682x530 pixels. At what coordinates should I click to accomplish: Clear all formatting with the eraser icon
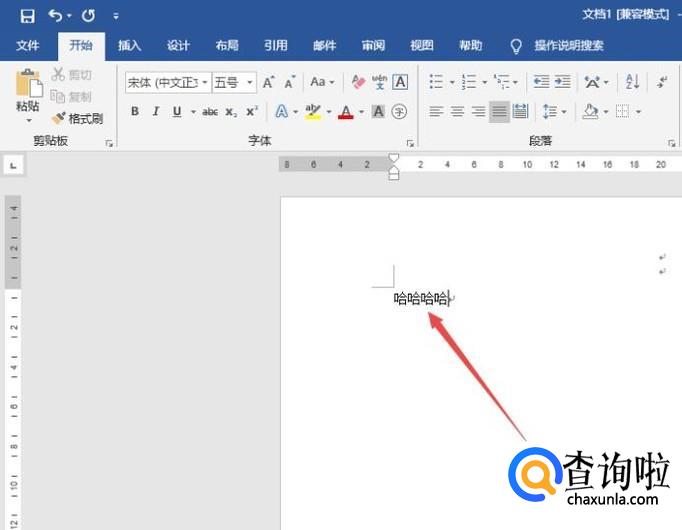pos(358,82)
